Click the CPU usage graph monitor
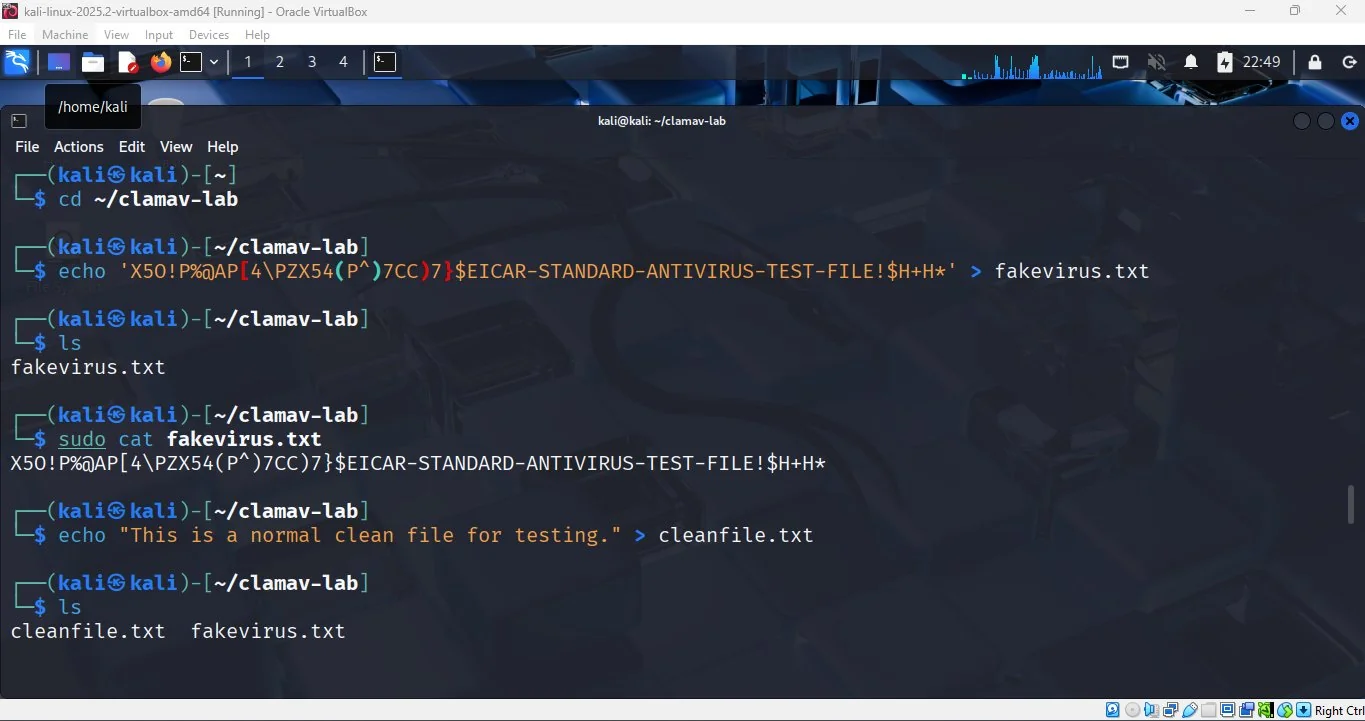The height and width of the screenshot is (721, 1365). tap(1032, 65)
